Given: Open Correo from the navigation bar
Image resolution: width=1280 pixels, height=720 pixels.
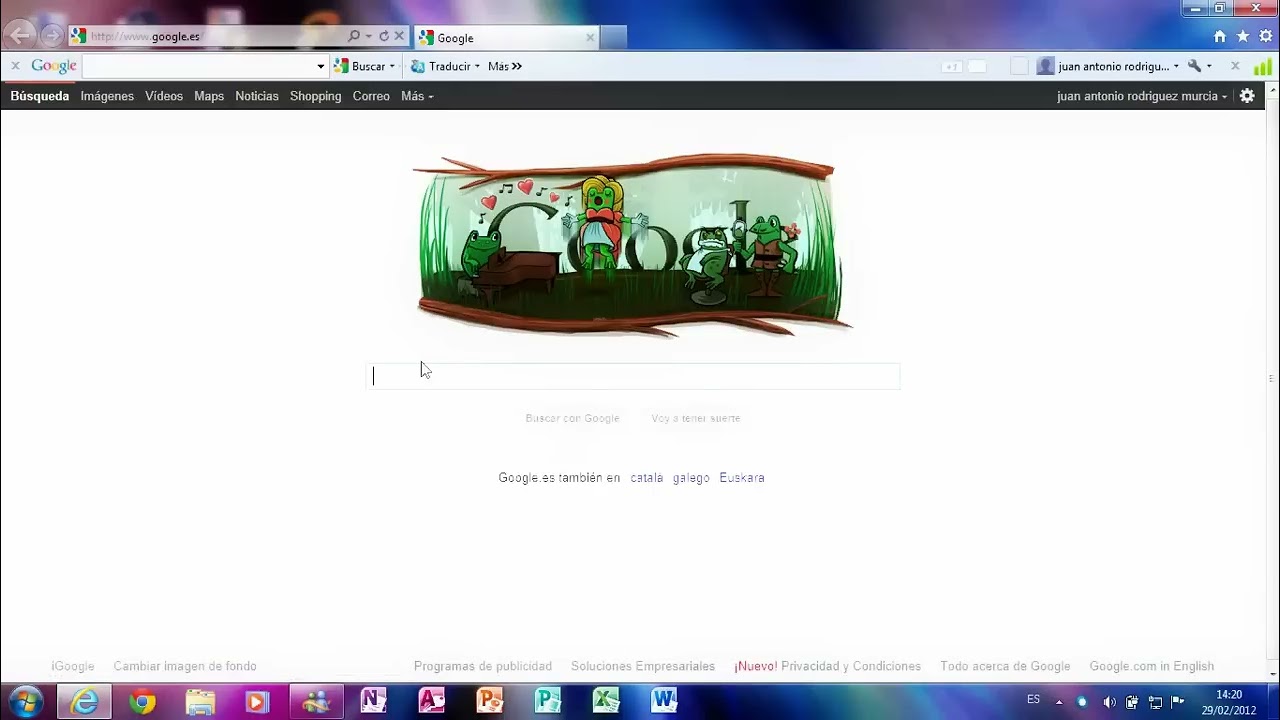Looking at the screenshot, I should click(371, 96).
